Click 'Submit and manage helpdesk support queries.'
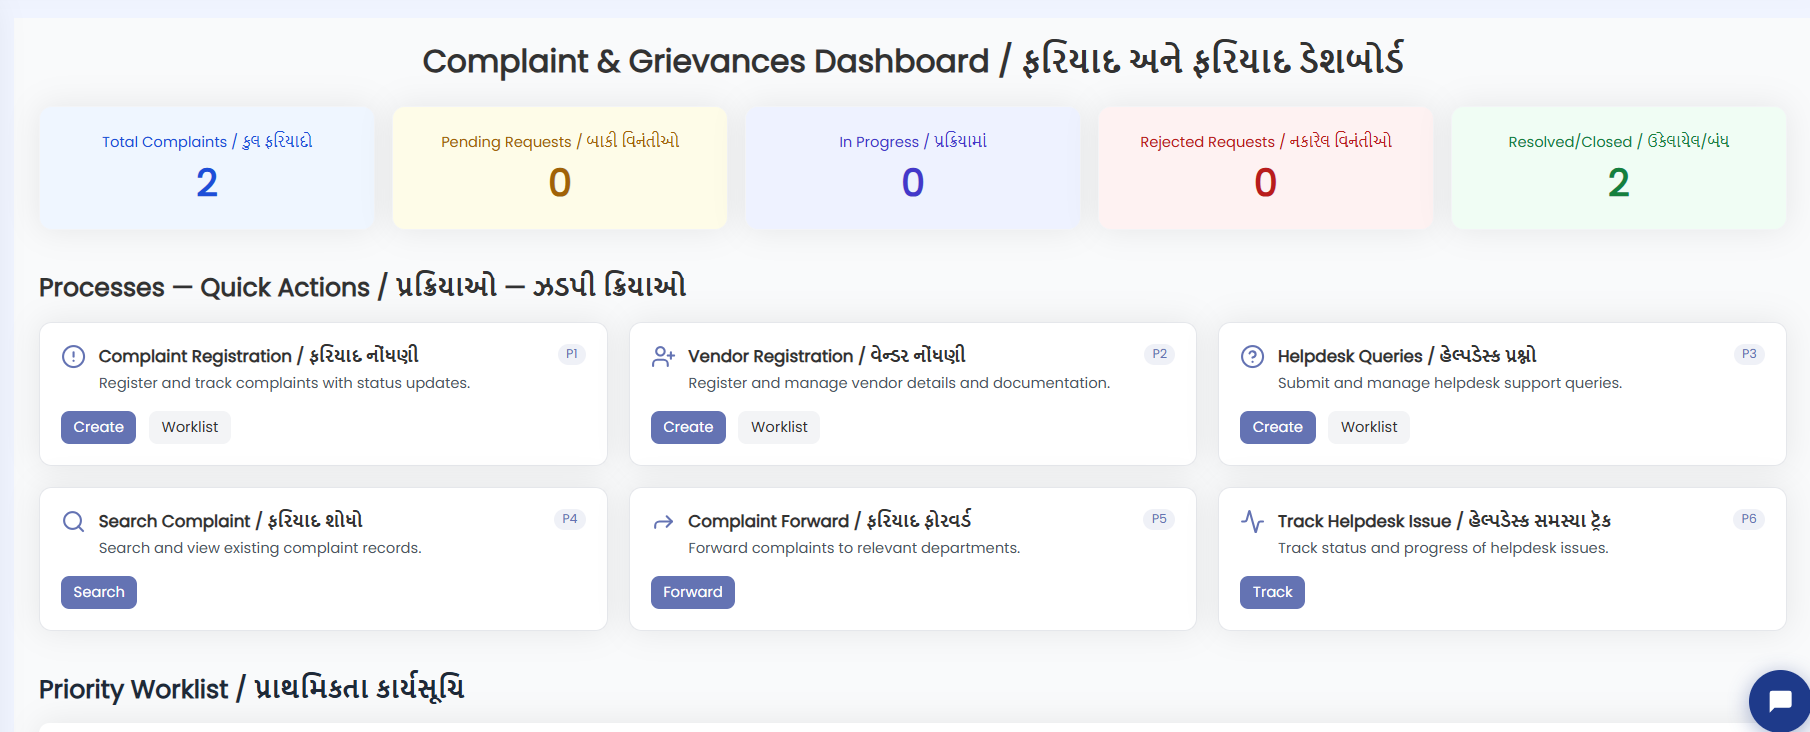The image size is (1810, 732). [1450, 383]
